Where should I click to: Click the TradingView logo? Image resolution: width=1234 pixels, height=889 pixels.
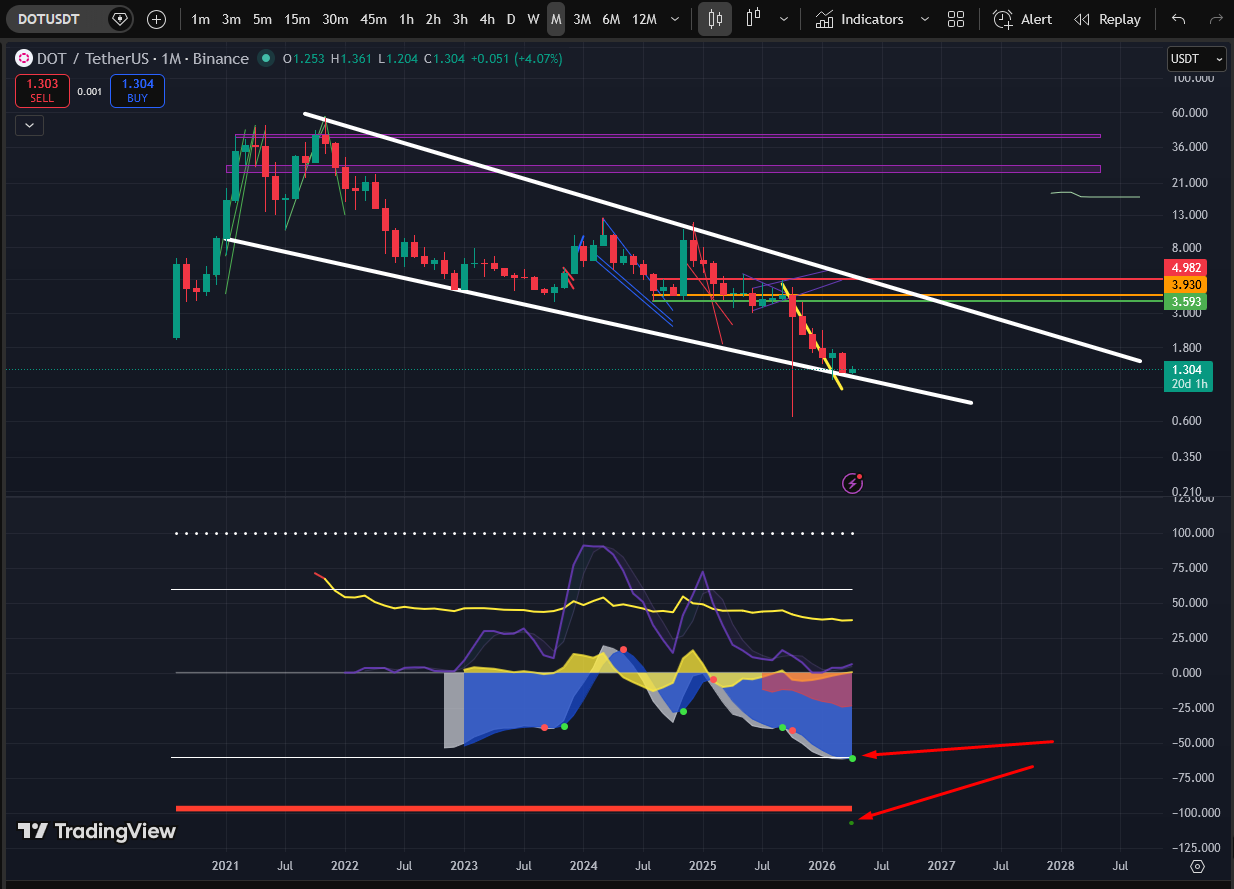97,831
